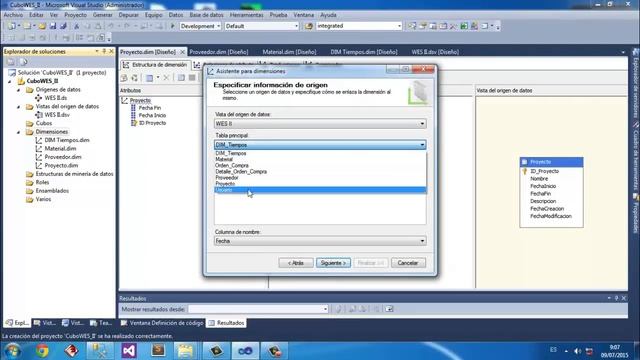Select Material in the table list

[x=320, y=160]
